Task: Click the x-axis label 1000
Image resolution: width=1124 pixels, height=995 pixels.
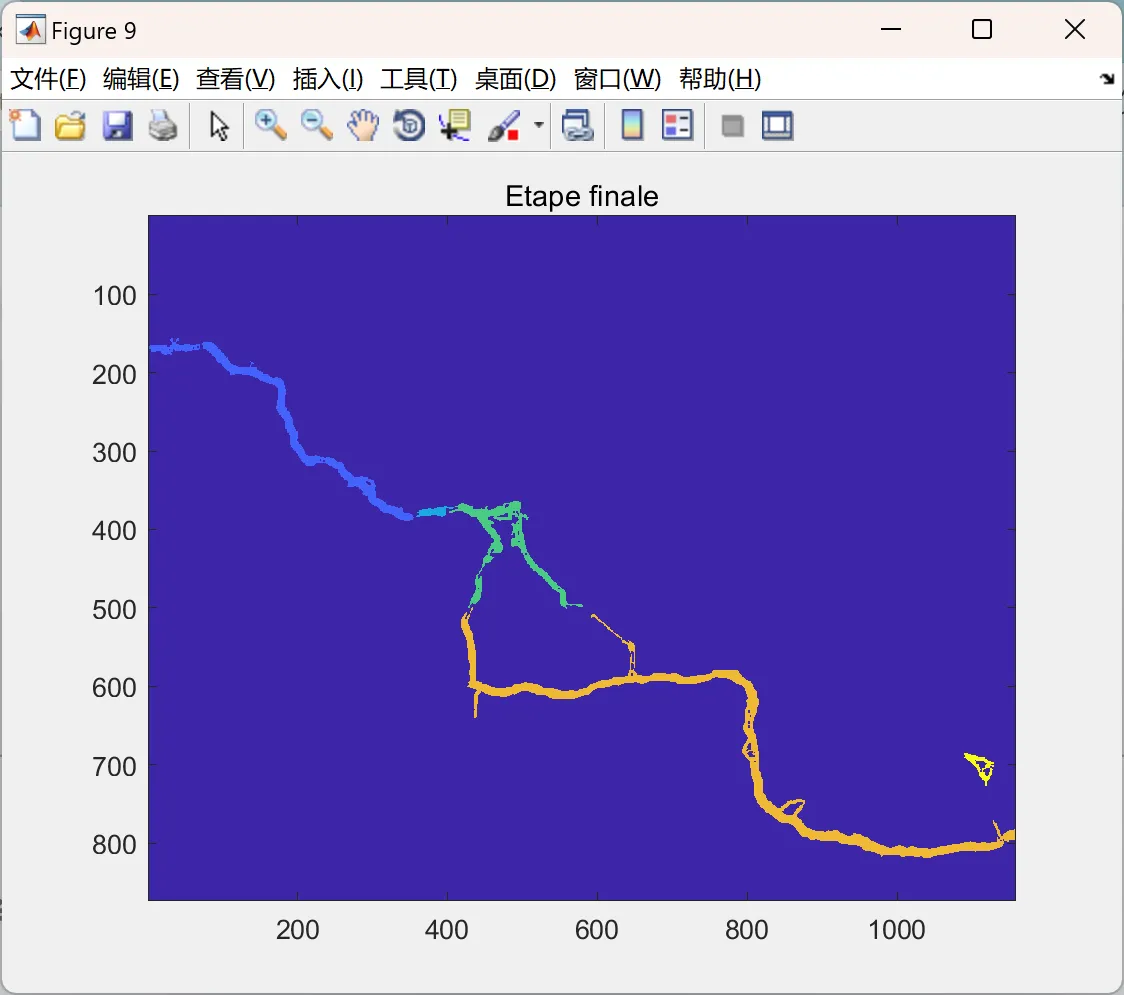Action: (897, 930)
